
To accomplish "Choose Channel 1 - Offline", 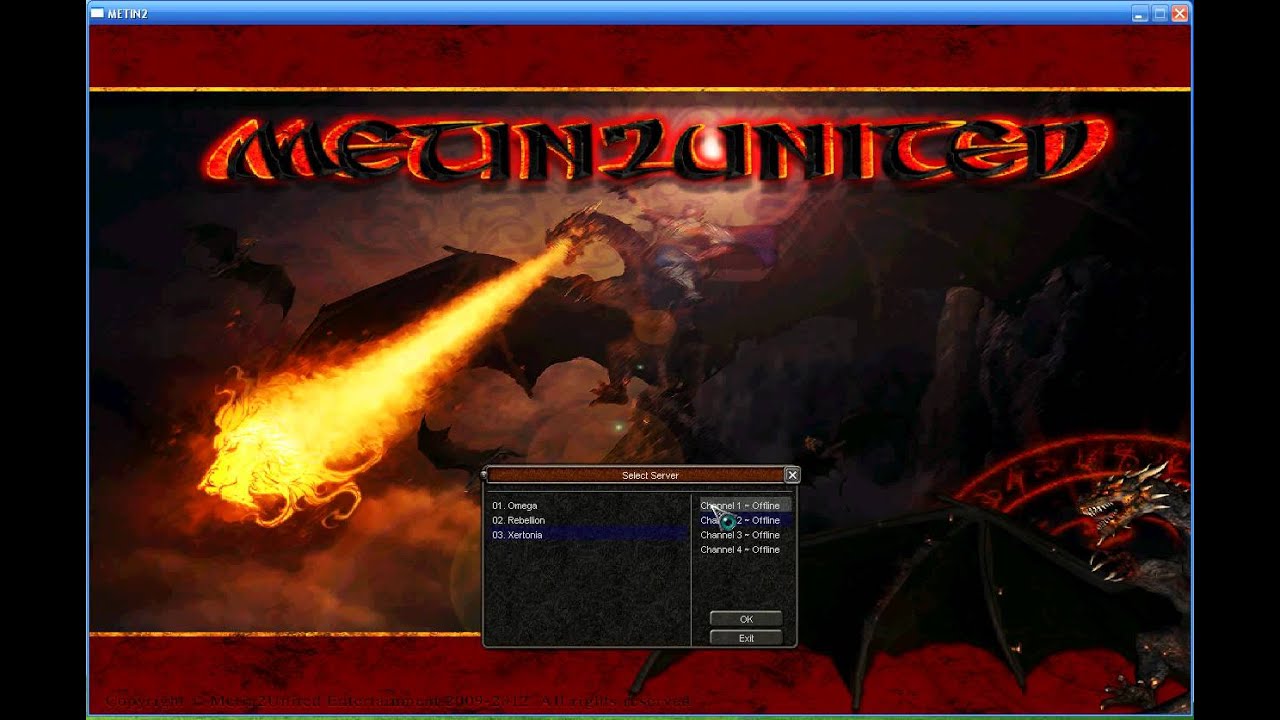I will pos(744,506).
